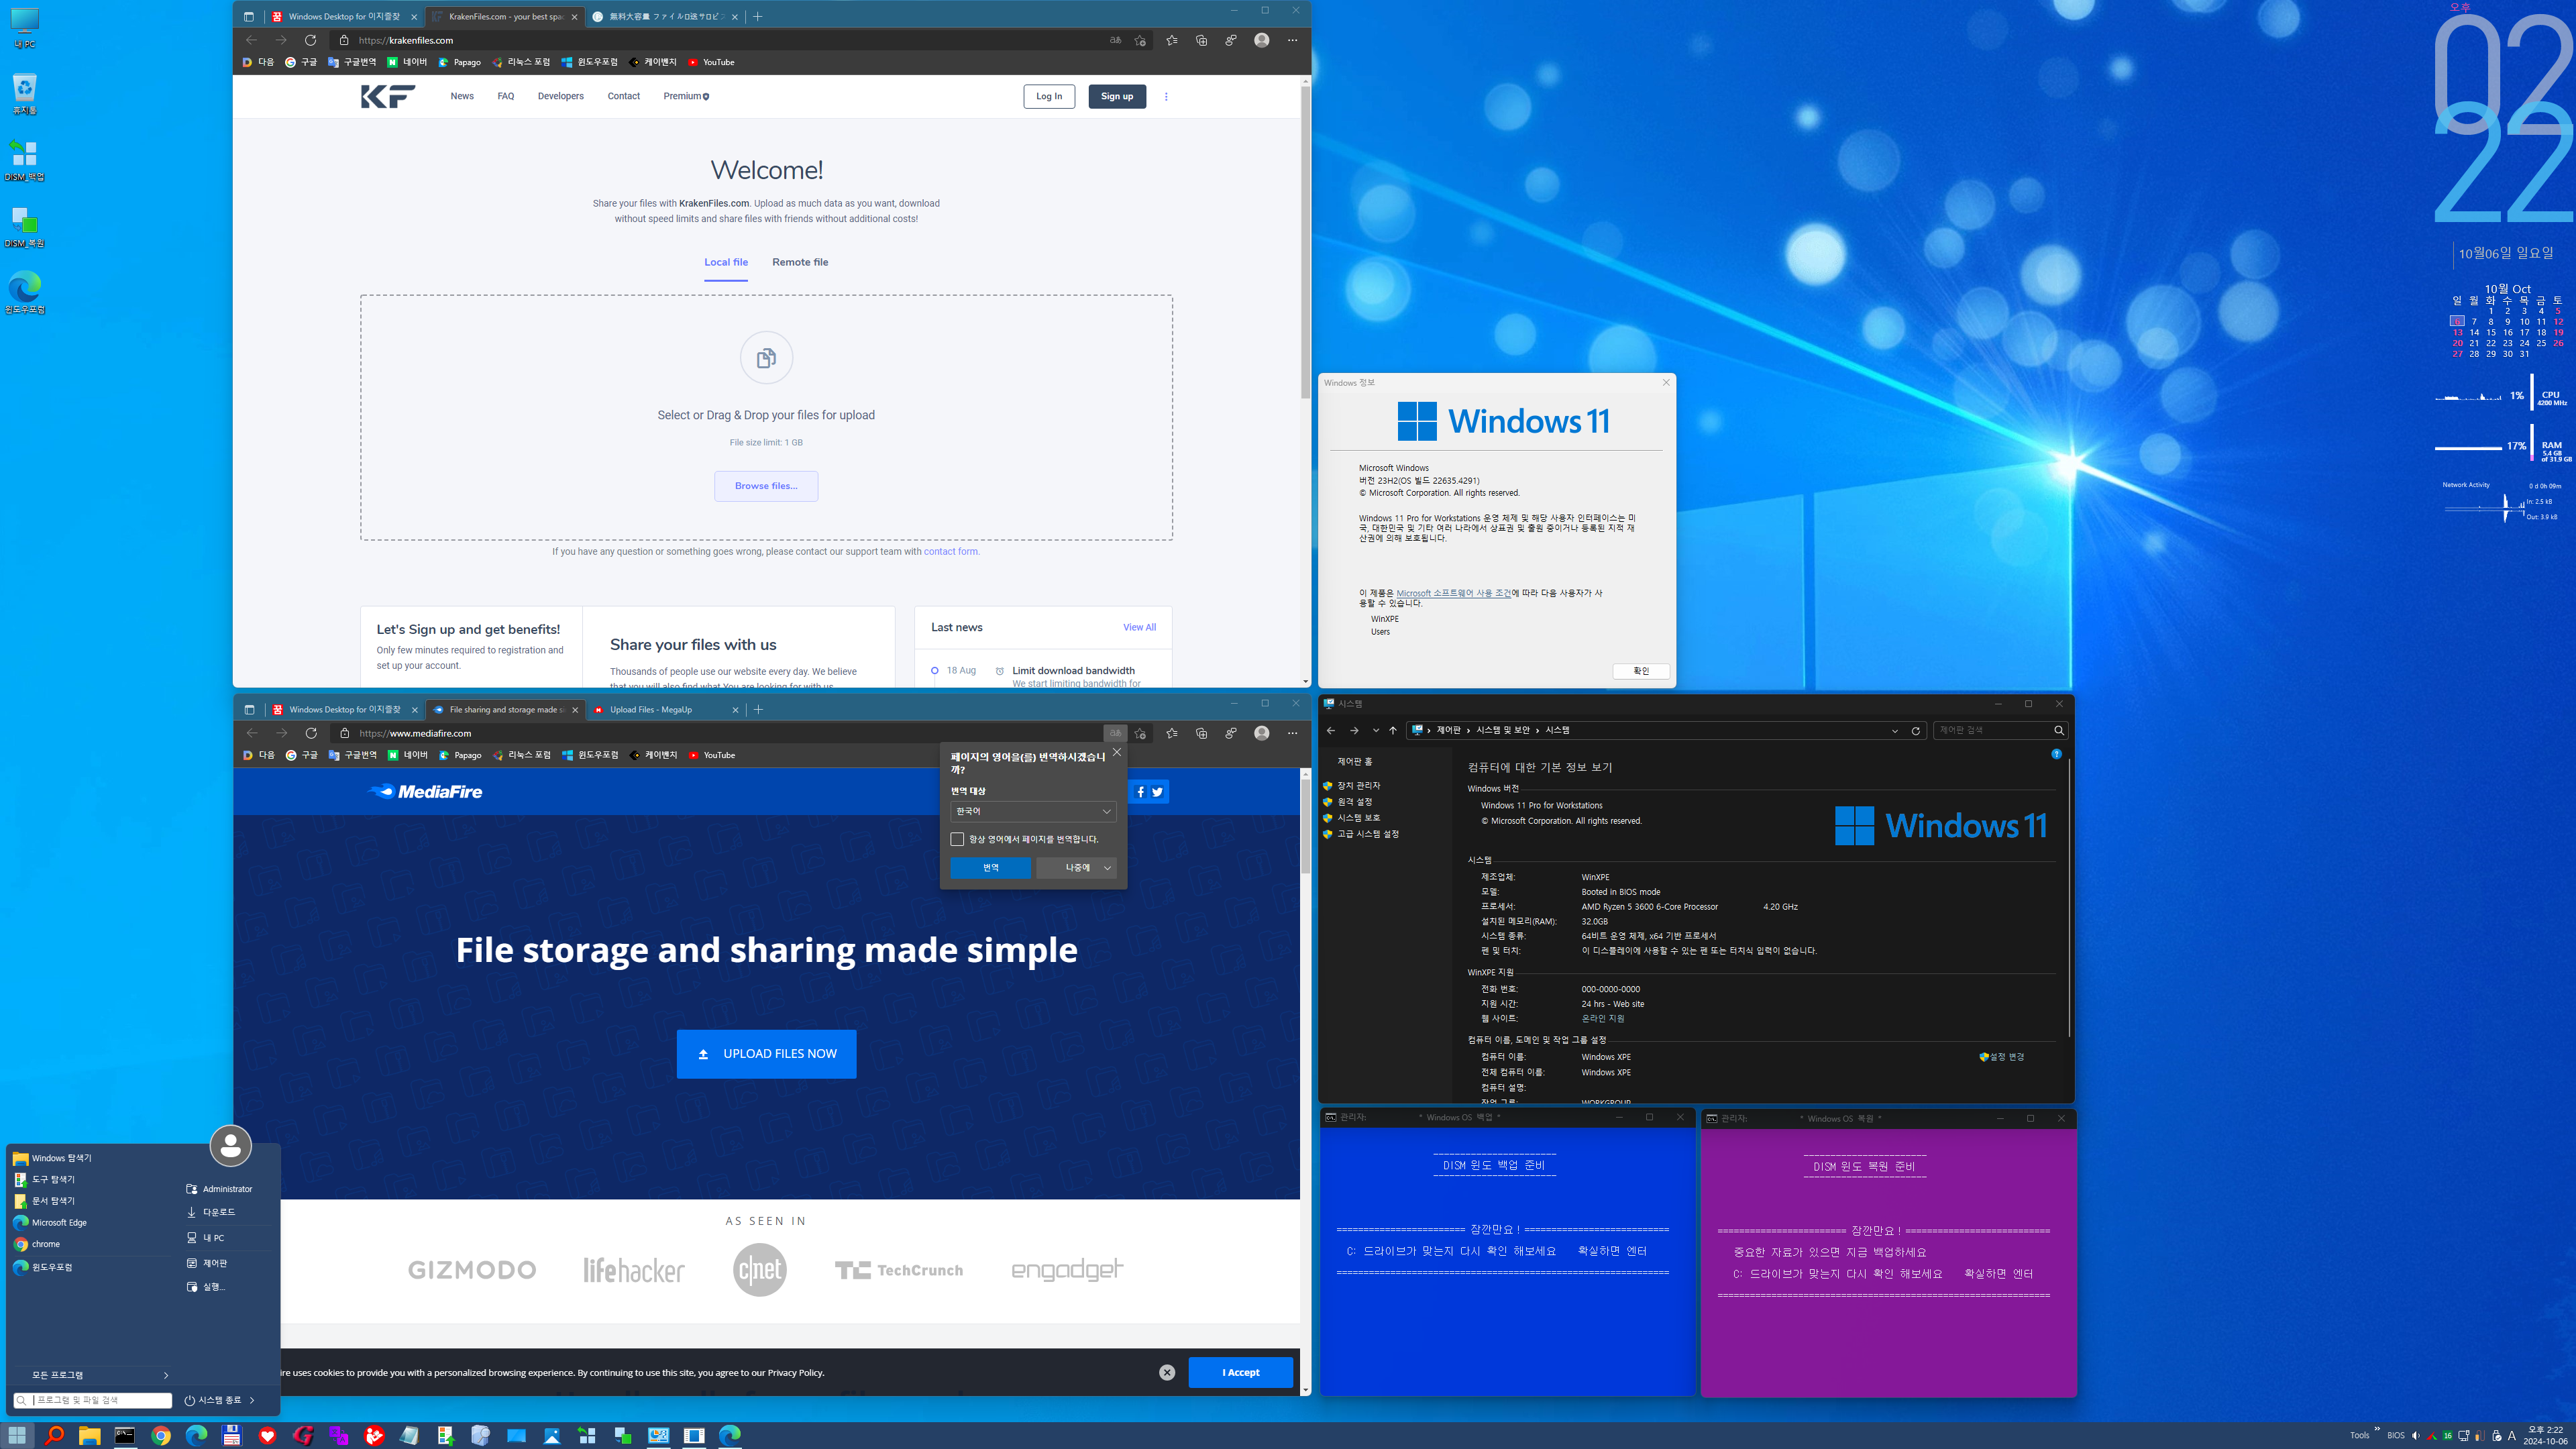Image resolution: width=2576 pixels, height=1449 pixels.
Task: Click the 번역 translate button
Action: coord(990,867)
